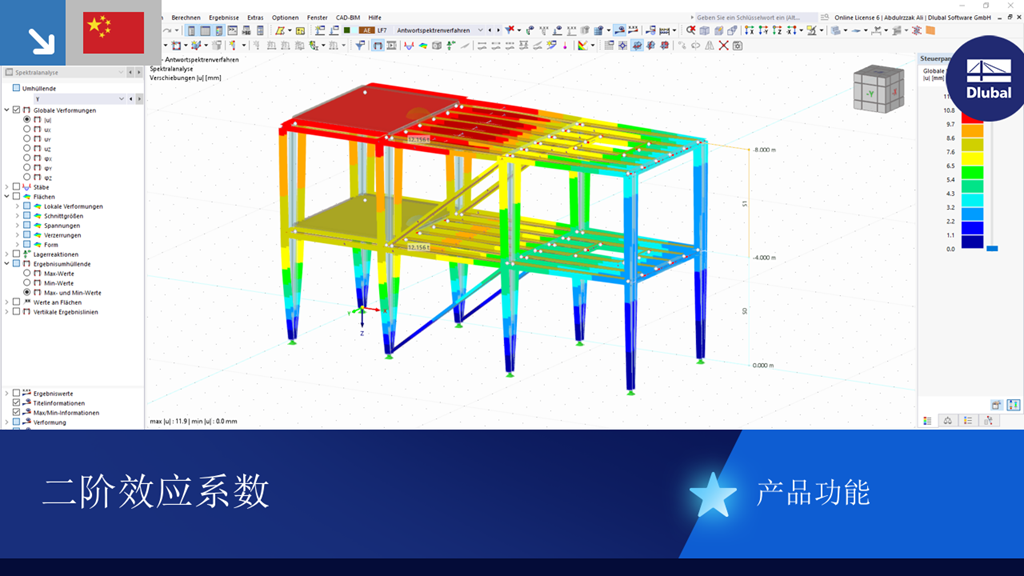Select the Min-Werte radio button

tap(27, 283)
